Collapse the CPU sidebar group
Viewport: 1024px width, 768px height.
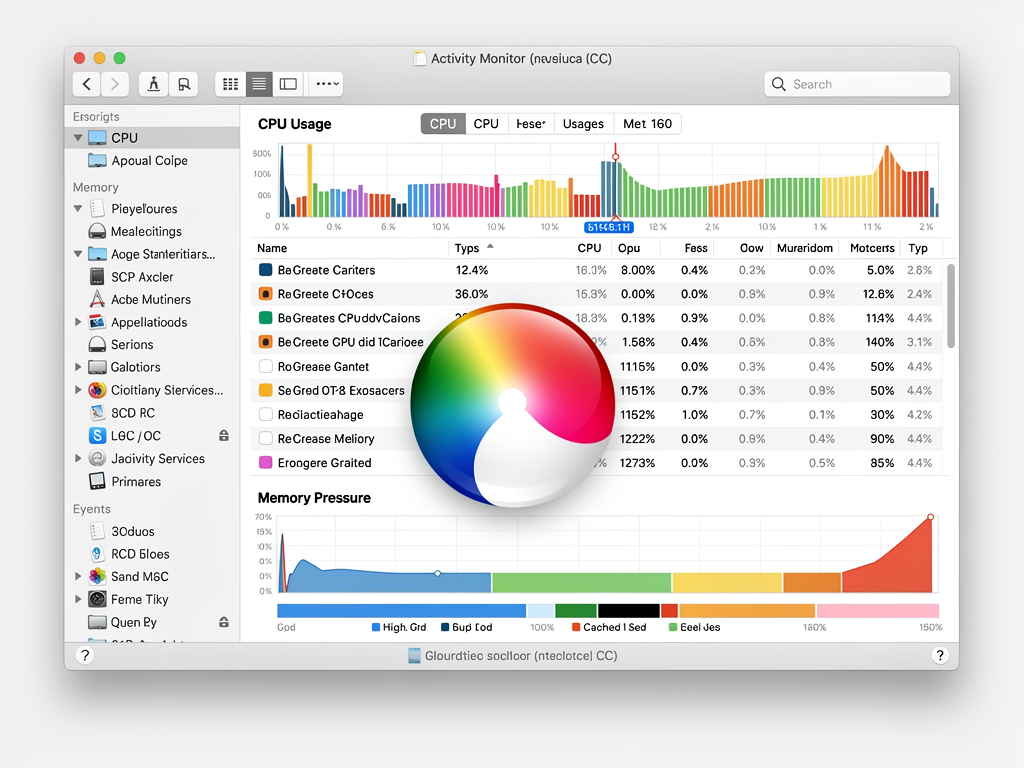pyautogui.click(x=78, y=138)
